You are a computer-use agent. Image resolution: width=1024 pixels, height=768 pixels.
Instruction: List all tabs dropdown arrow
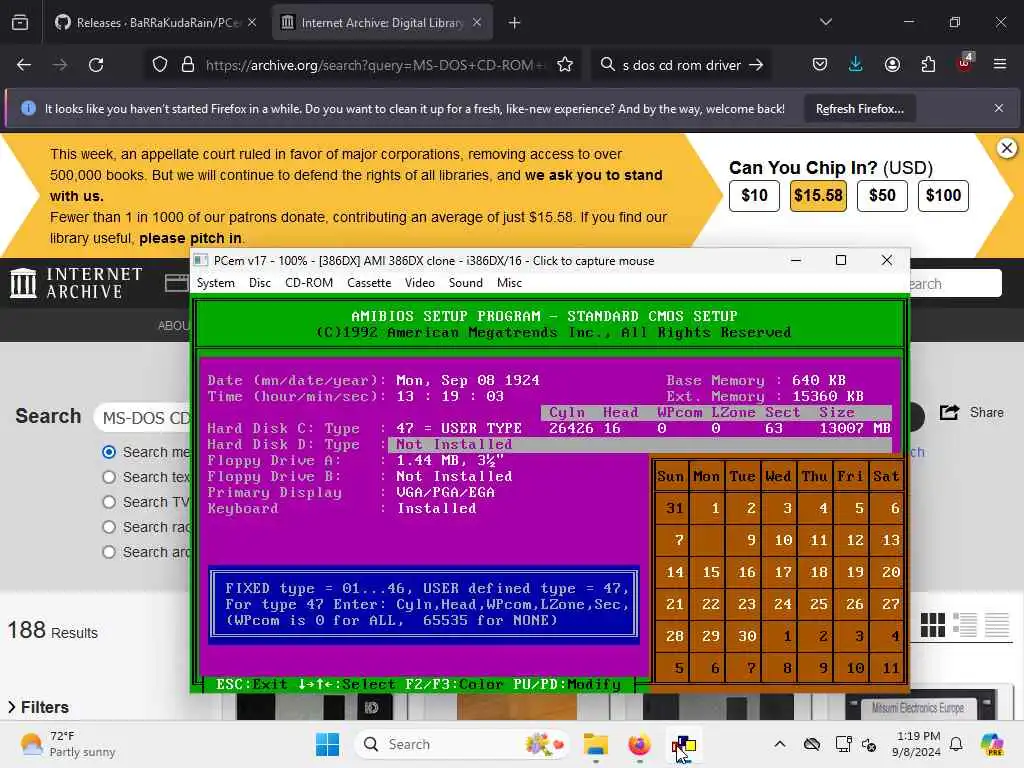[x=826, y=22]
